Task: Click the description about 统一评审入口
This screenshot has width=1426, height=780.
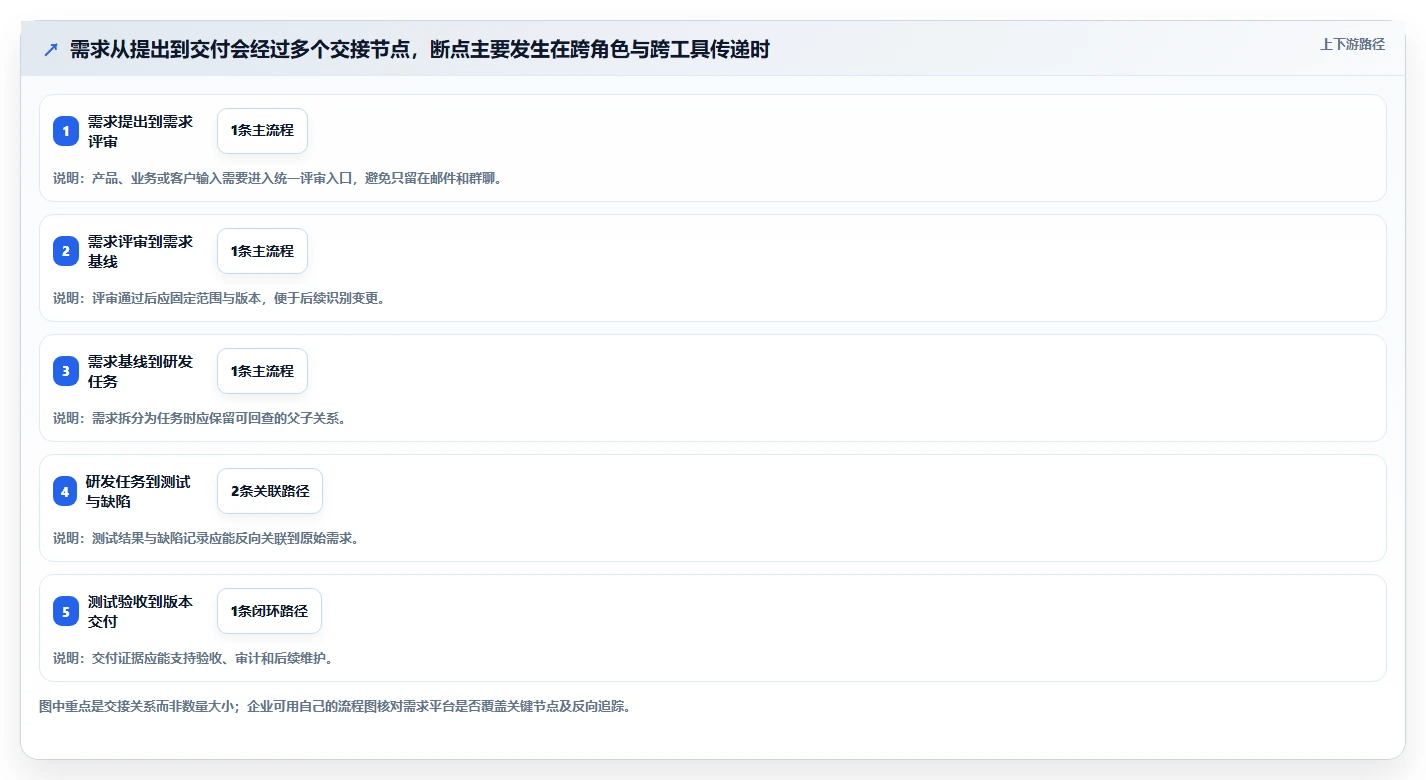Action: [277, 178]
